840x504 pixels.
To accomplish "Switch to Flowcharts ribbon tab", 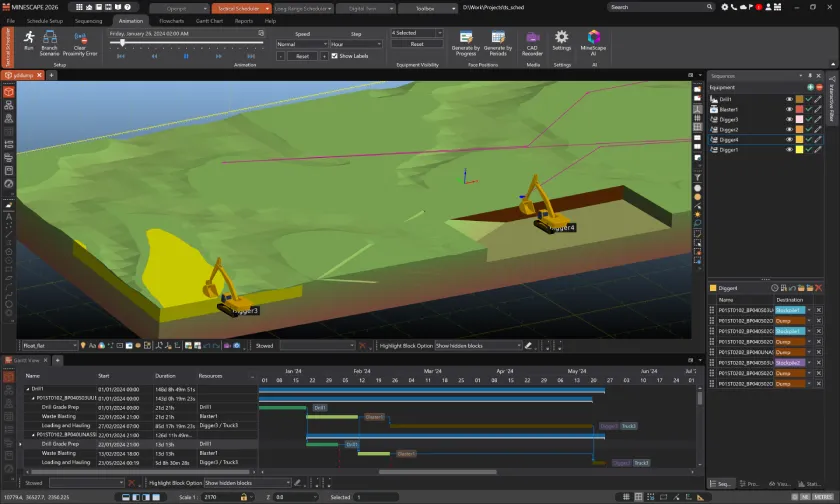I will 171,21.
